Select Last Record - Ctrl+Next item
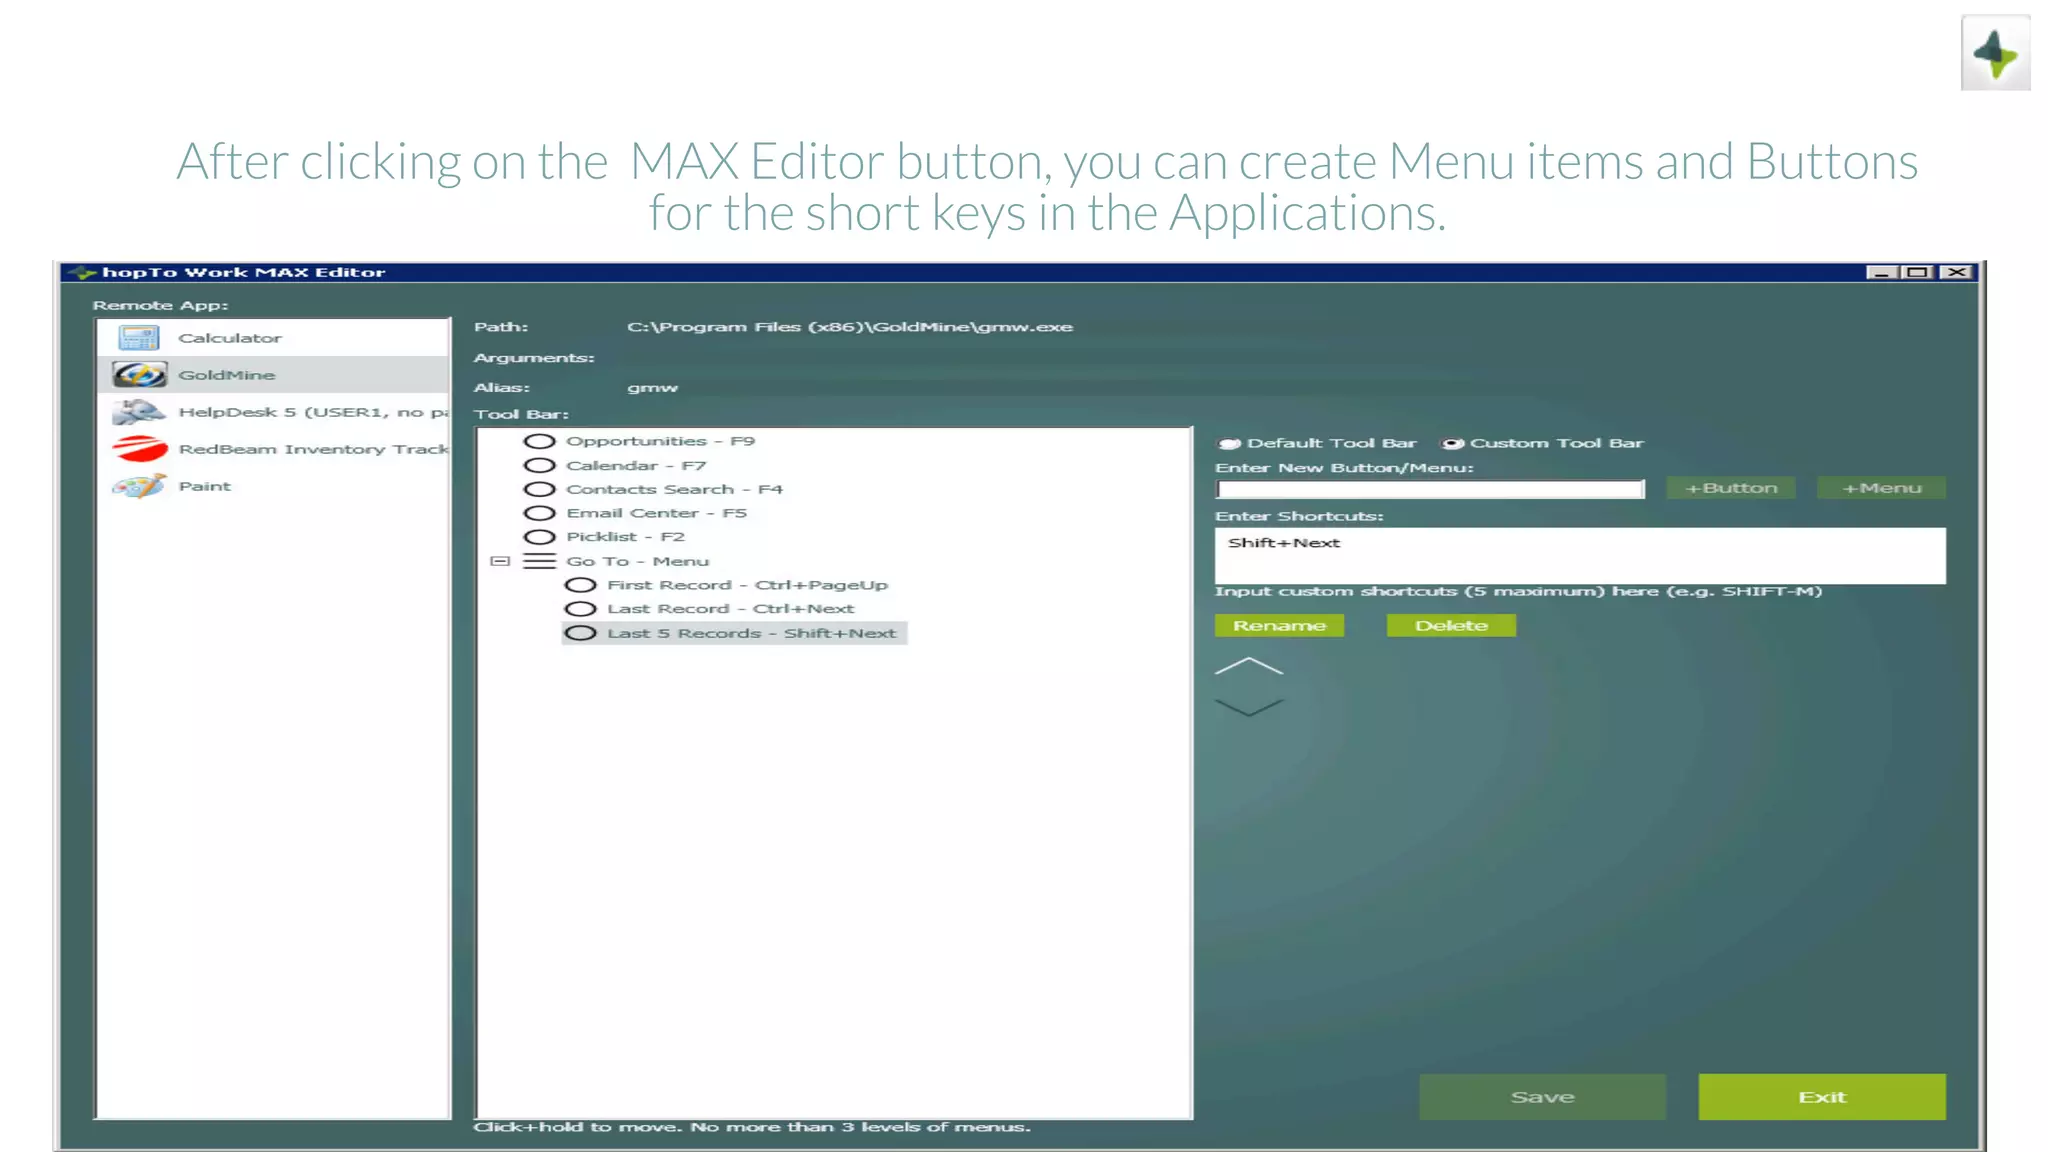2048x1152 pixels. 730,609
